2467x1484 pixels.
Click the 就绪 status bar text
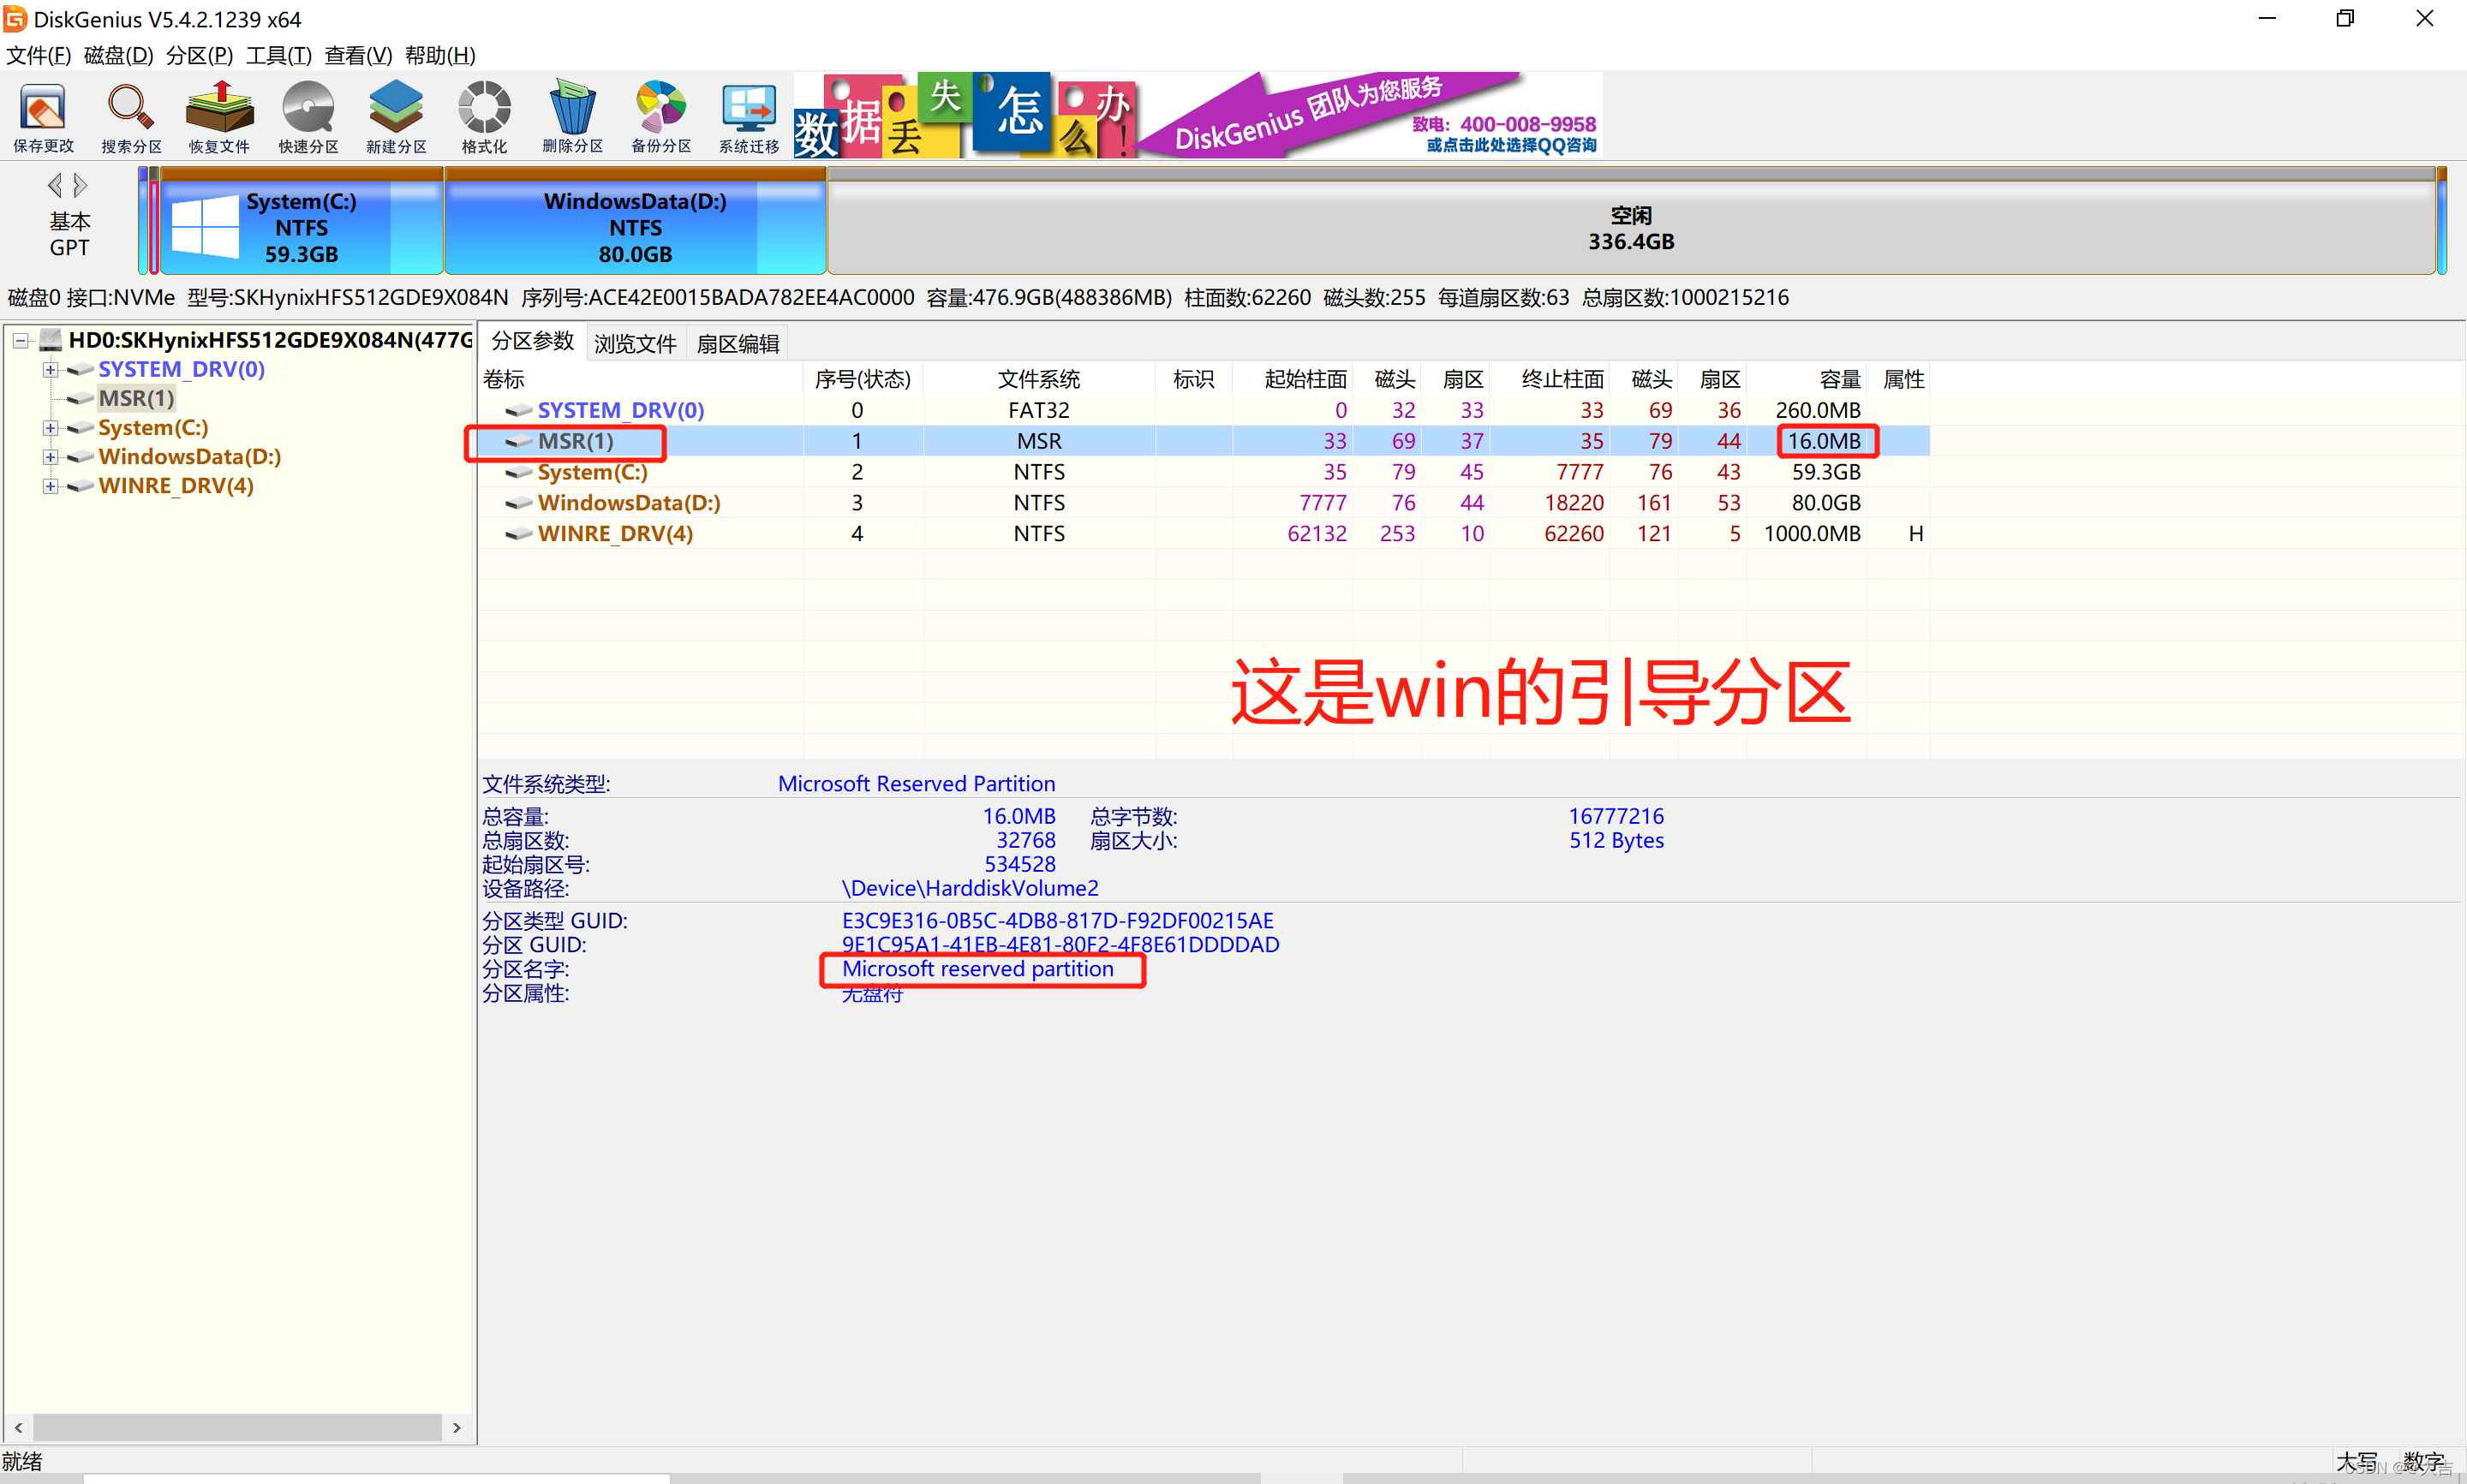click(x=22, y=1462)
